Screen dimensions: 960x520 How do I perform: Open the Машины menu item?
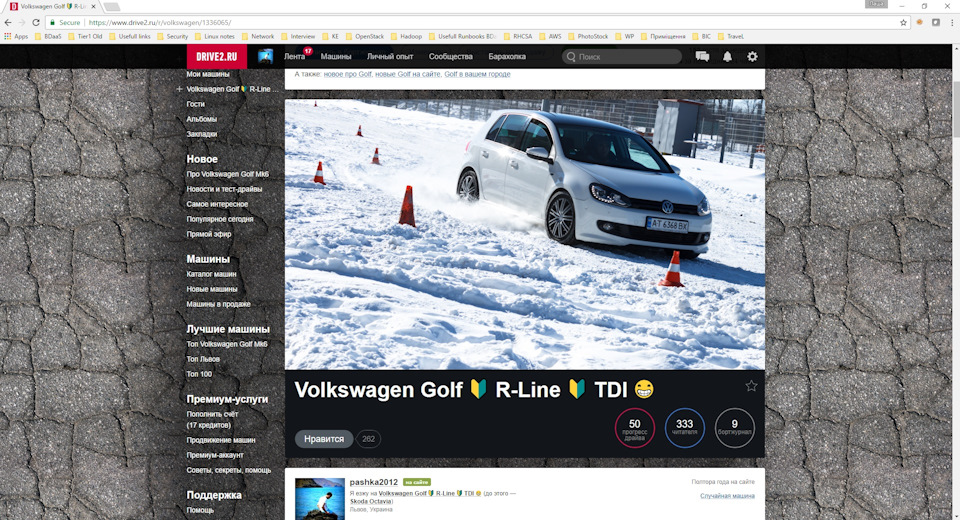[x=336, y=56]
